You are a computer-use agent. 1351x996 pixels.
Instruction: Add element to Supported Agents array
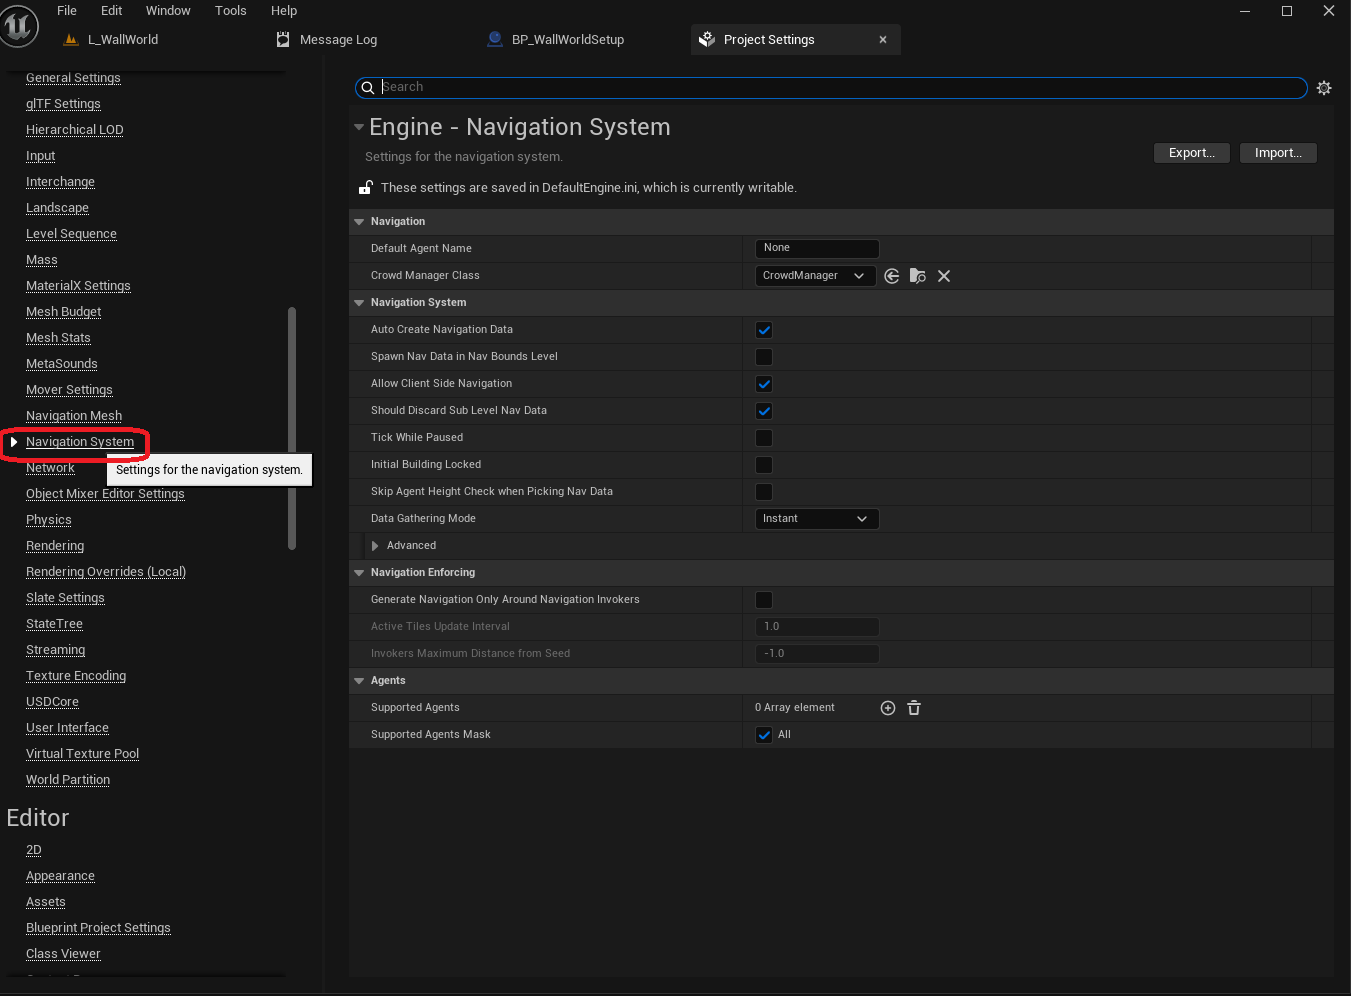[x=888, y=708]
